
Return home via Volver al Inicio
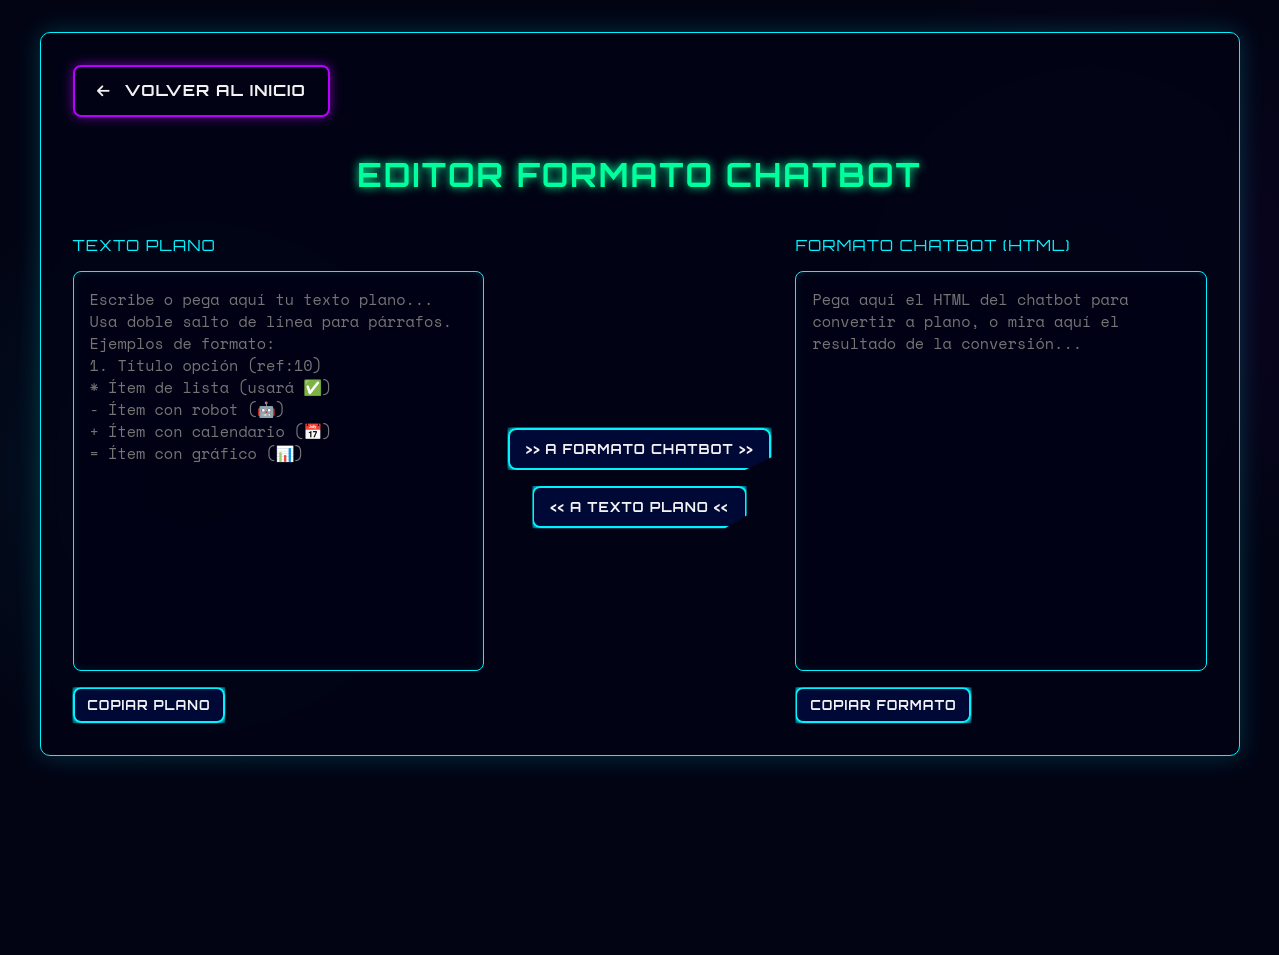(x=201, y=90)
